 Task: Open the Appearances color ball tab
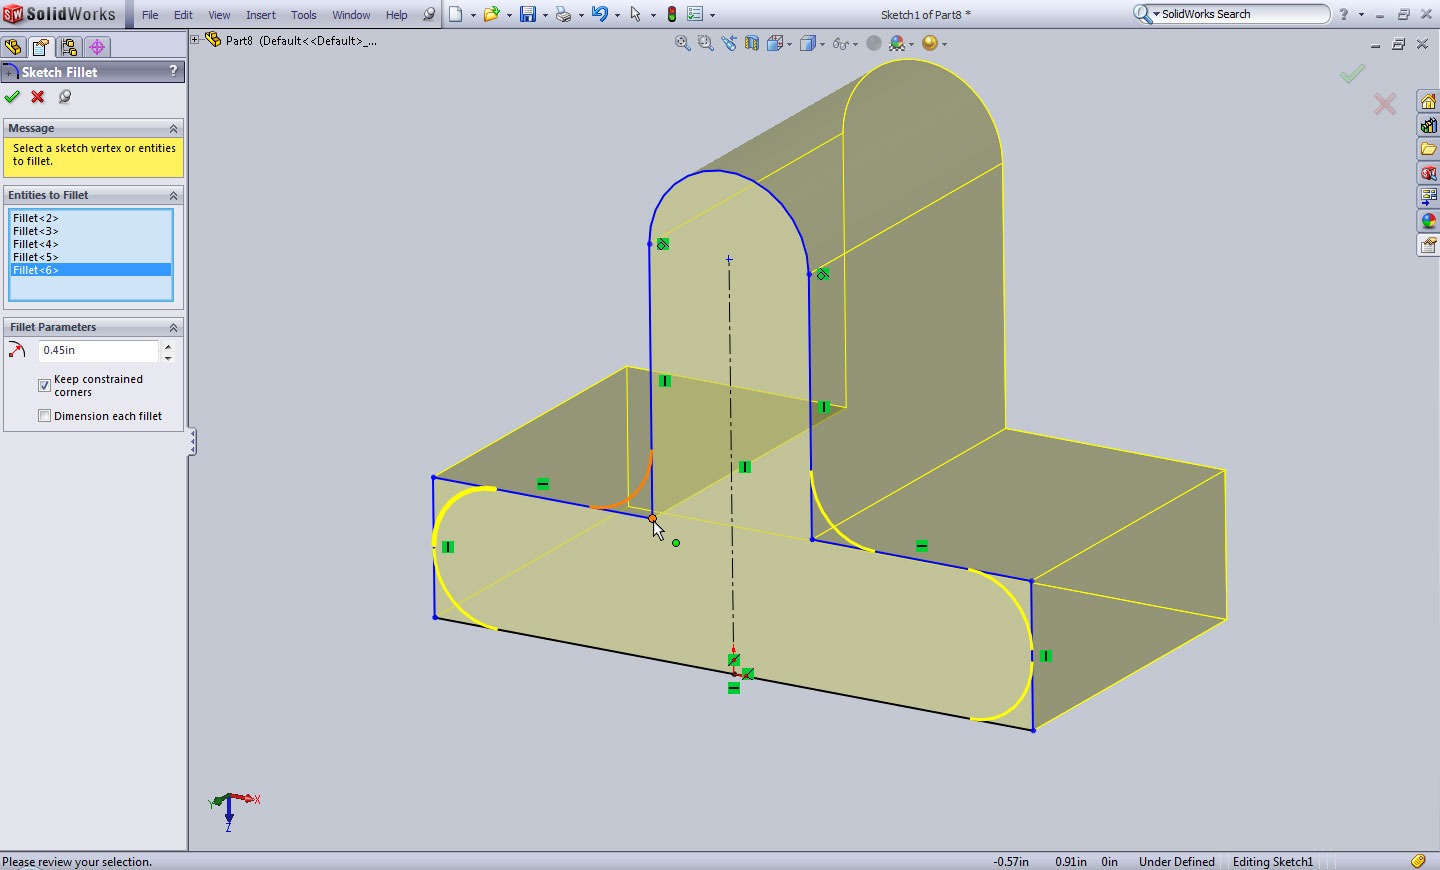click(1428, 221)
